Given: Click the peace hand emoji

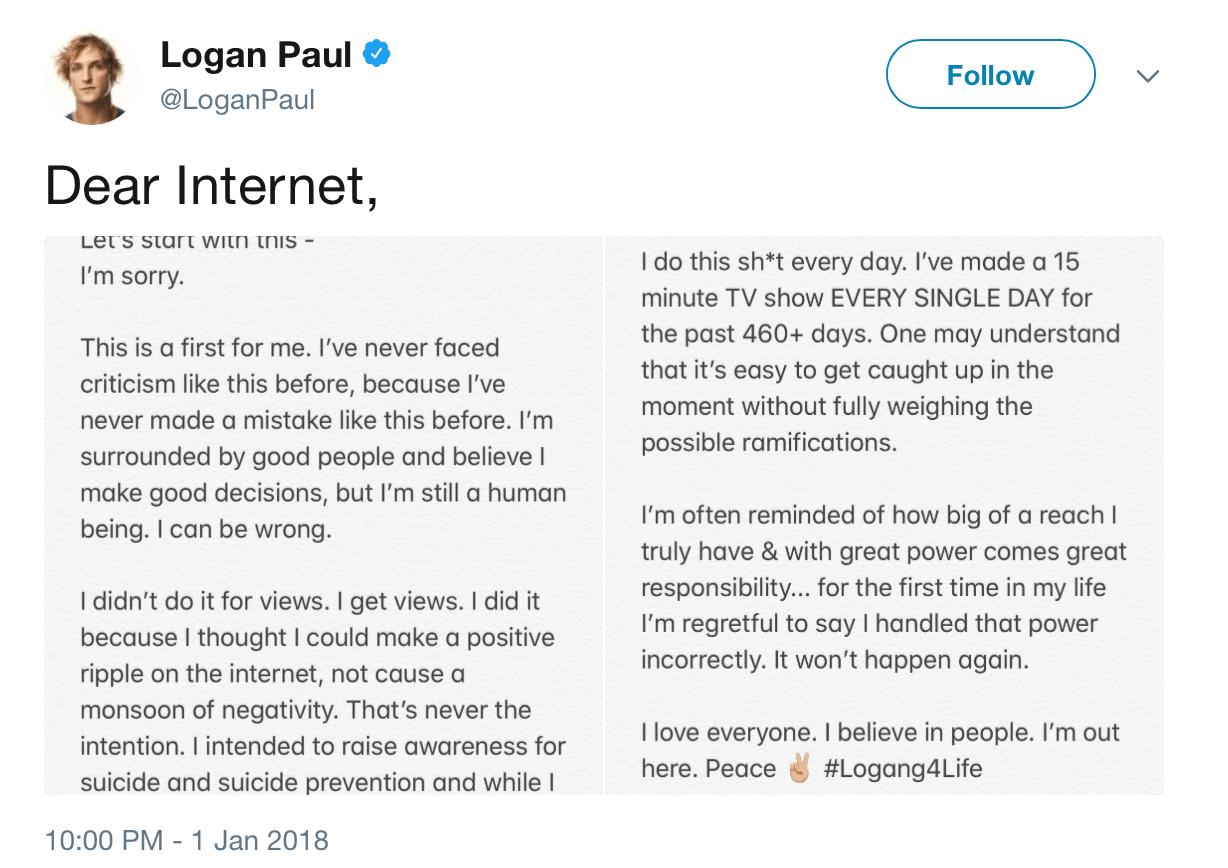Looking at the screenshot, I should tap(799, 769).
